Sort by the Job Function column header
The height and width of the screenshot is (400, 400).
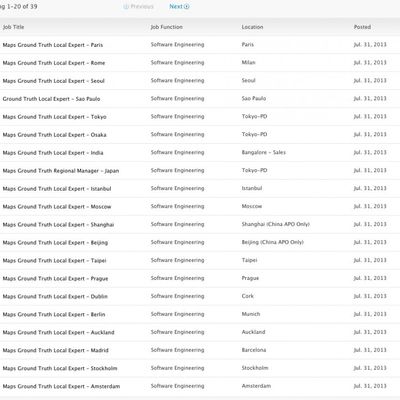167,27
